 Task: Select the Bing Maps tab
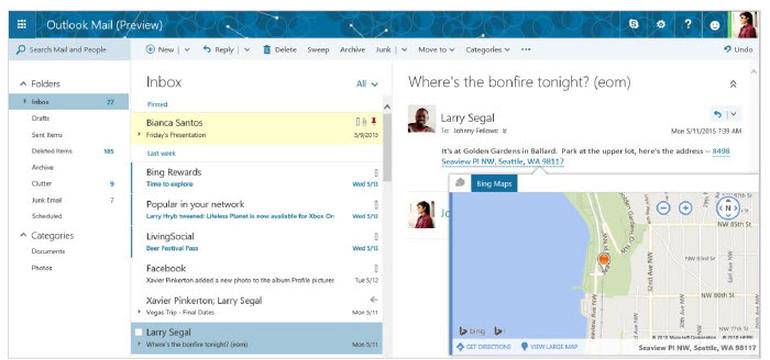coord(494,184)
